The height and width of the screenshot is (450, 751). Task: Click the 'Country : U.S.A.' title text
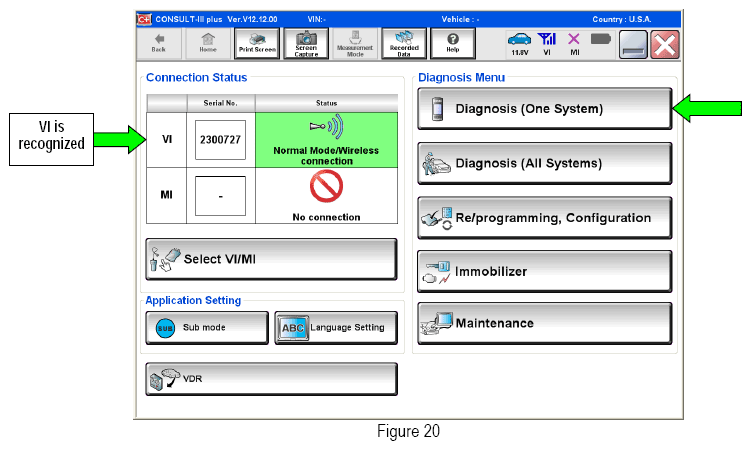(x=622, y=19)
